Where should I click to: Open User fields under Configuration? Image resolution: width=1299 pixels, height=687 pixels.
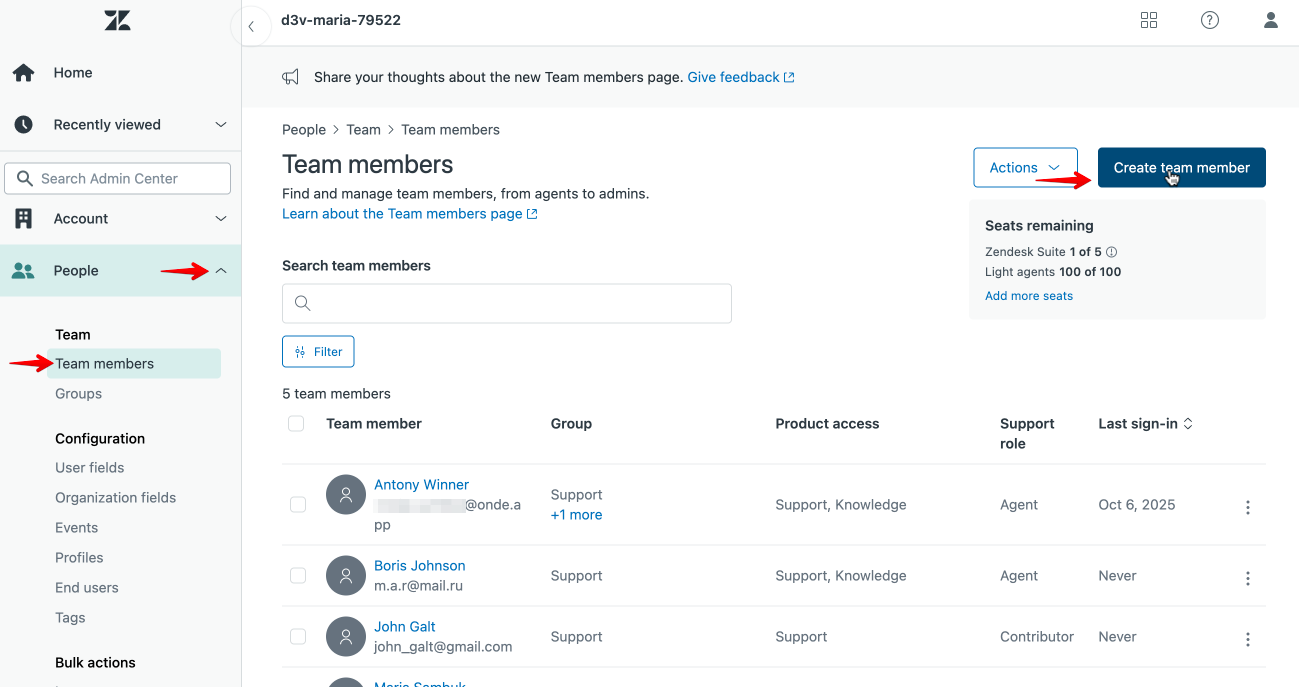point(90,468)
